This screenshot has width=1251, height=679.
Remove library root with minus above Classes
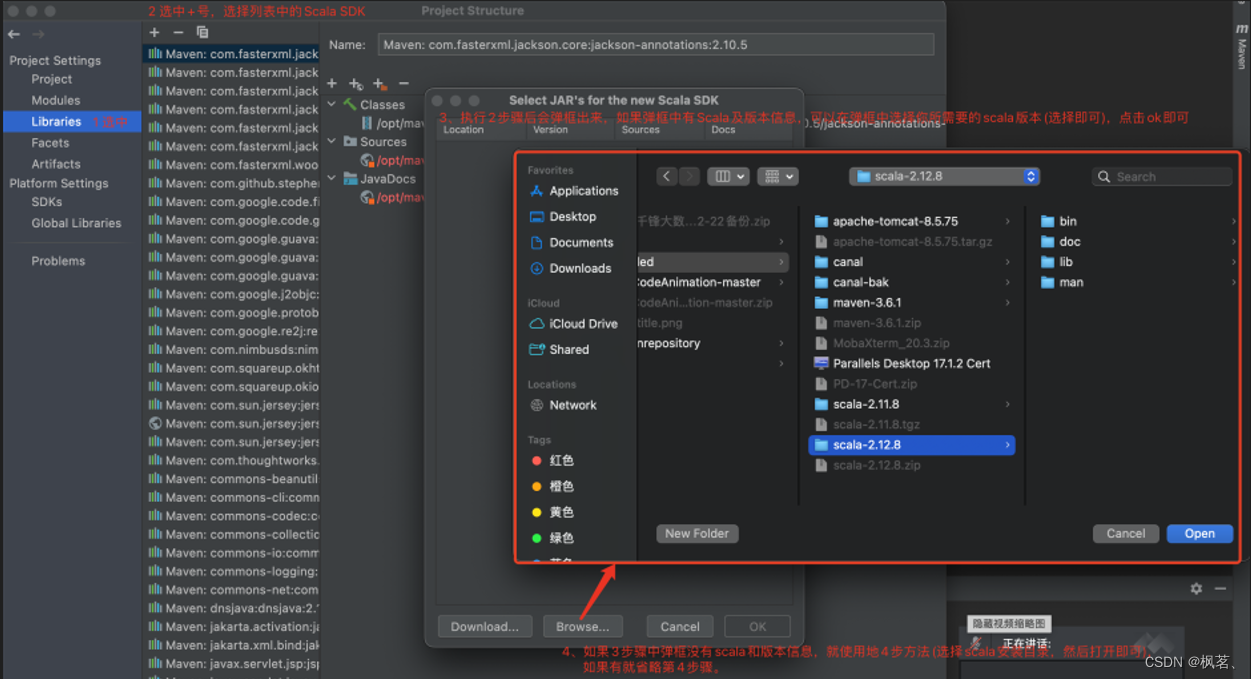click(x=404, y=84)
